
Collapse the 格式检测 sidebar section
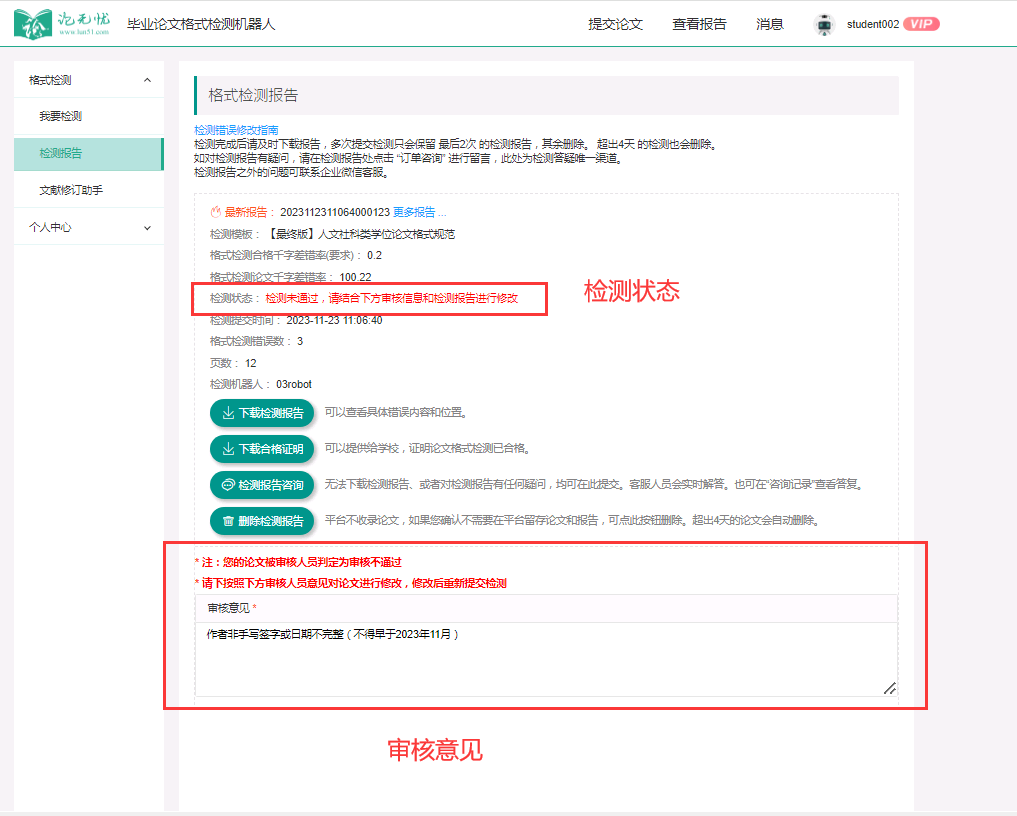(x=147, y=80)
